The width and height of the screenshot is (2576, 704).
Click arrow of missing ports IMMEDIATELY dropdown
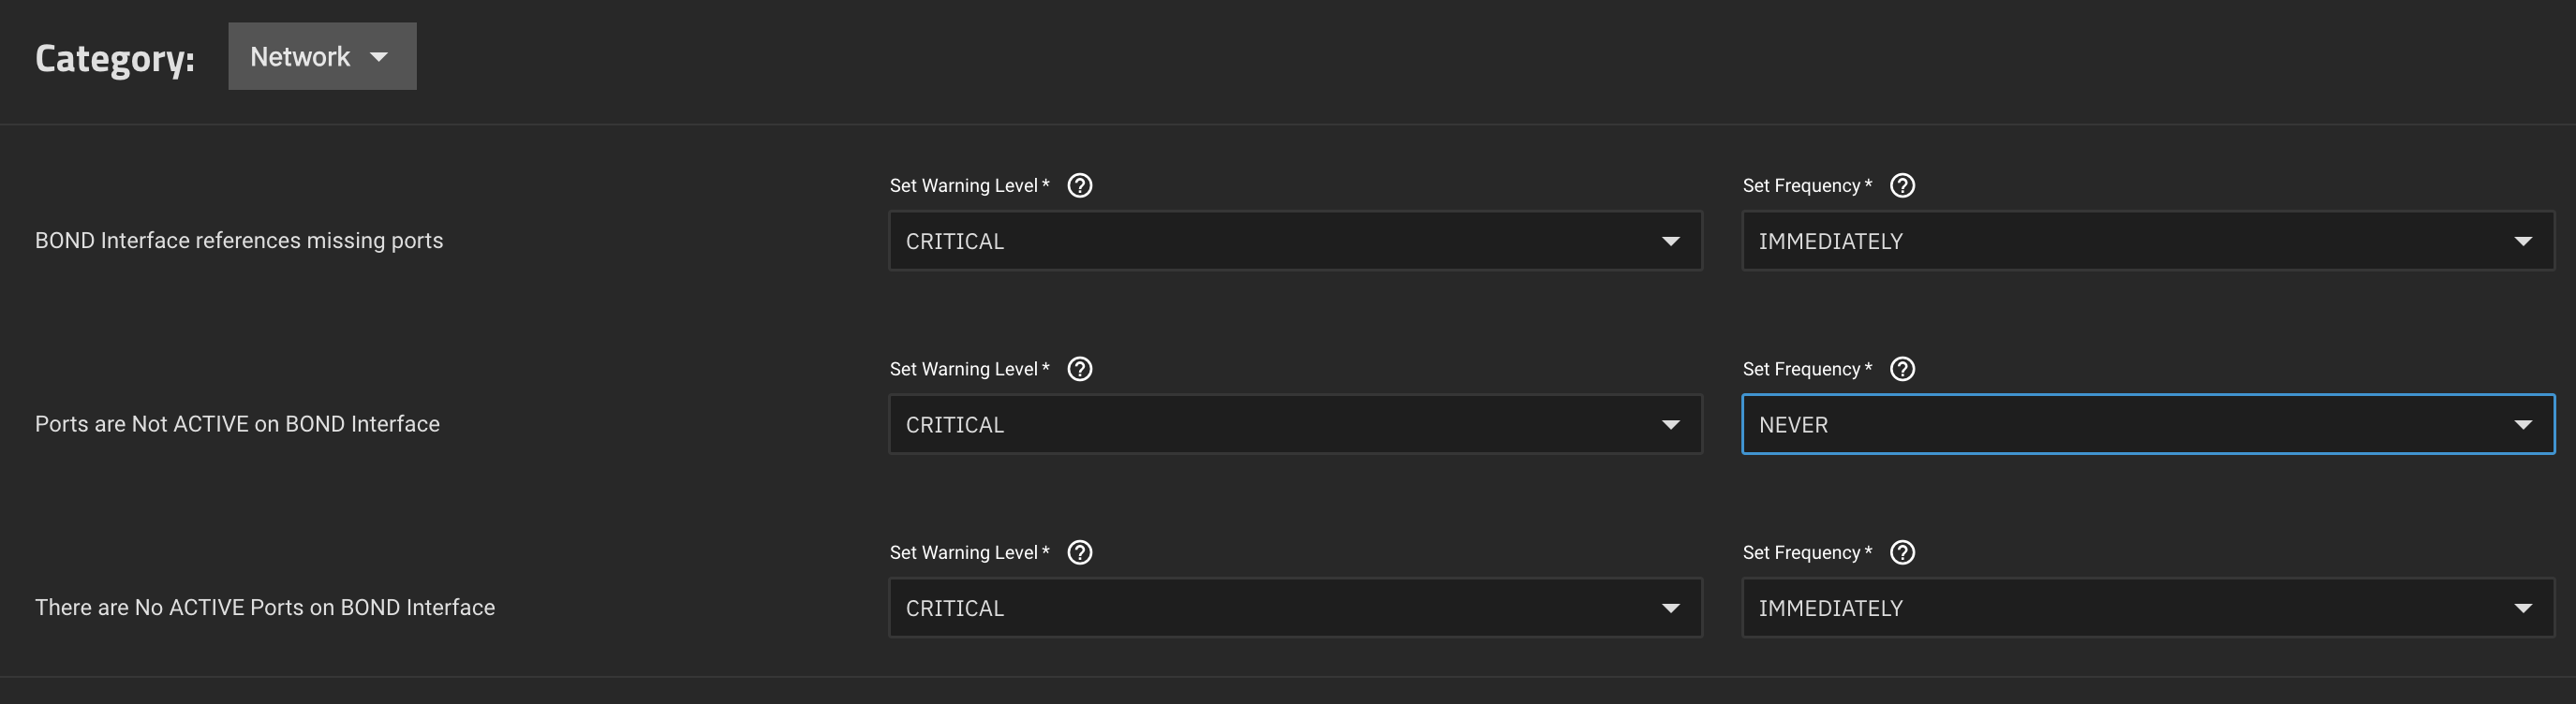[x=2523, y=241]
